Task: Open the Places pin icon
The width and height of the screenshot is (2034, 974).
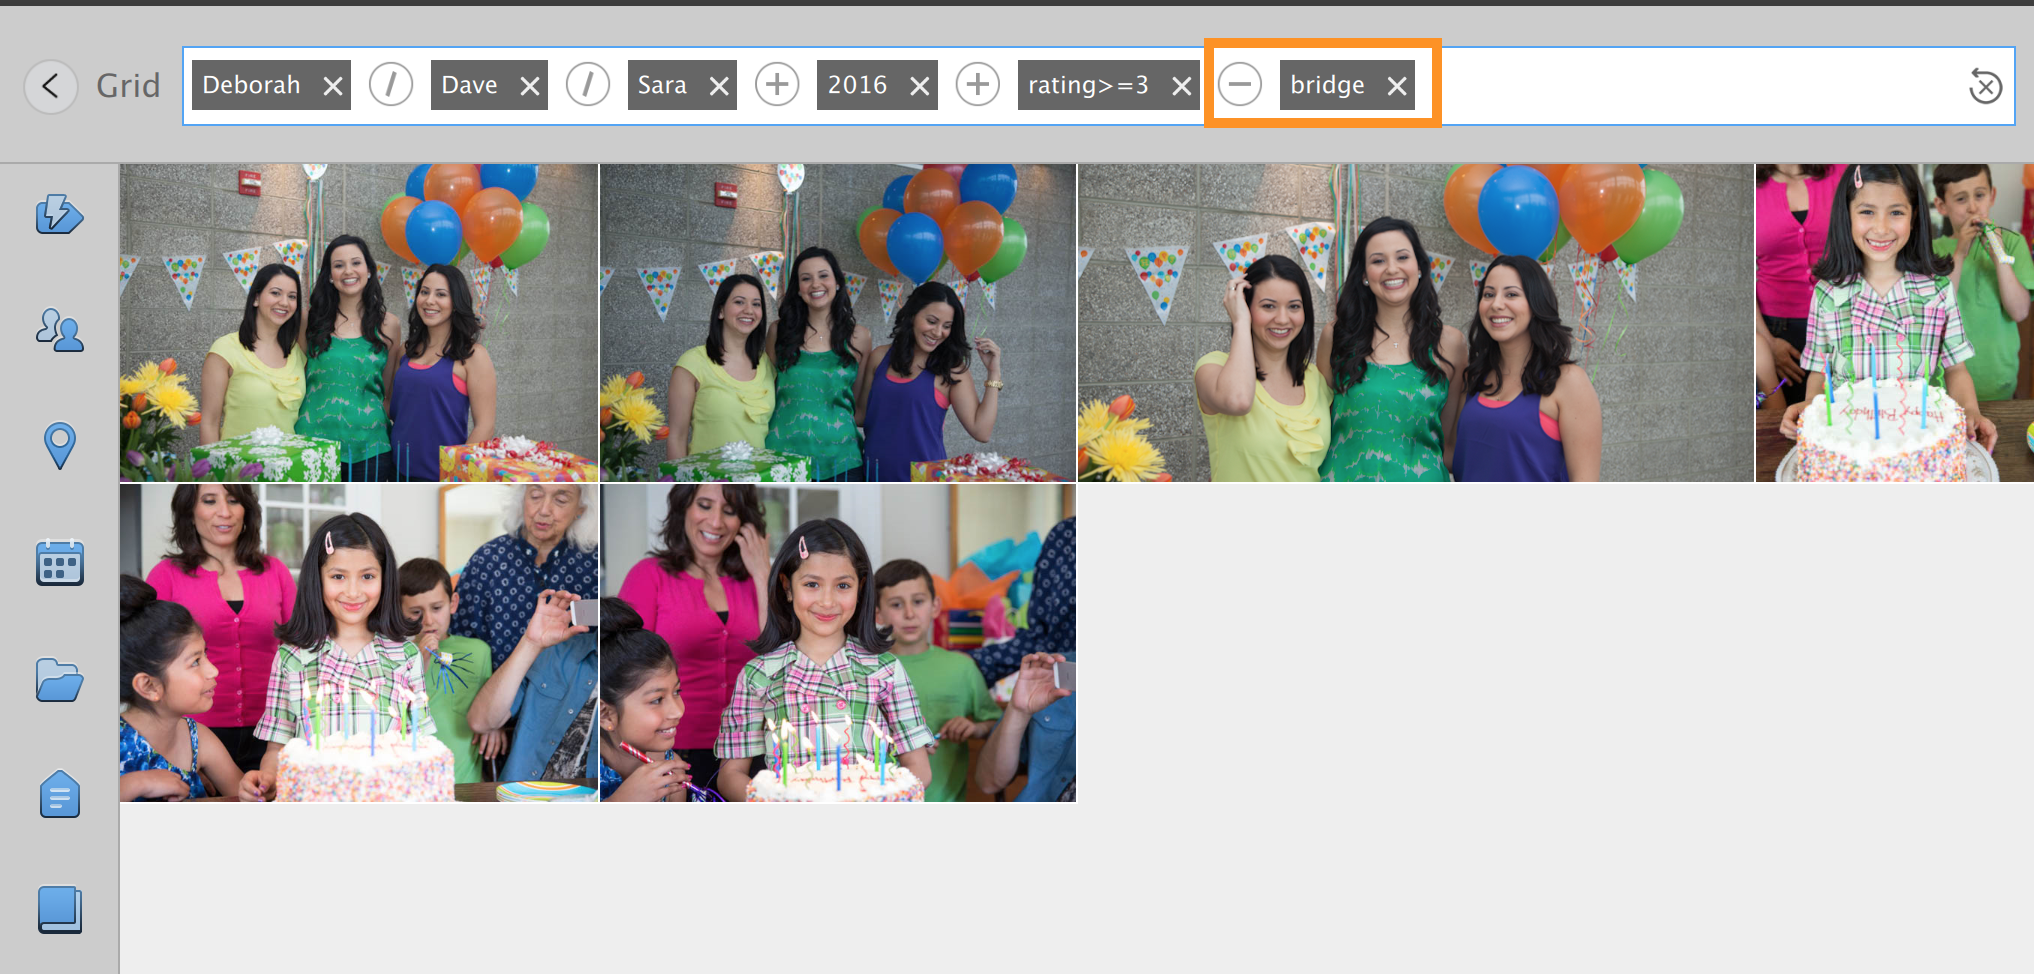Action: coord(59,446)
